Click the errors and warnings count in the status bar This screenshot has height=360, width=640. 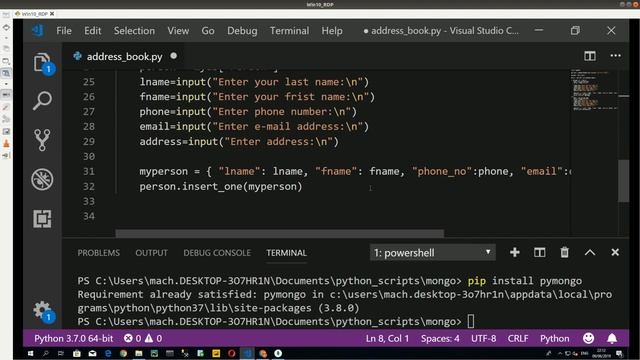point(143,338)
